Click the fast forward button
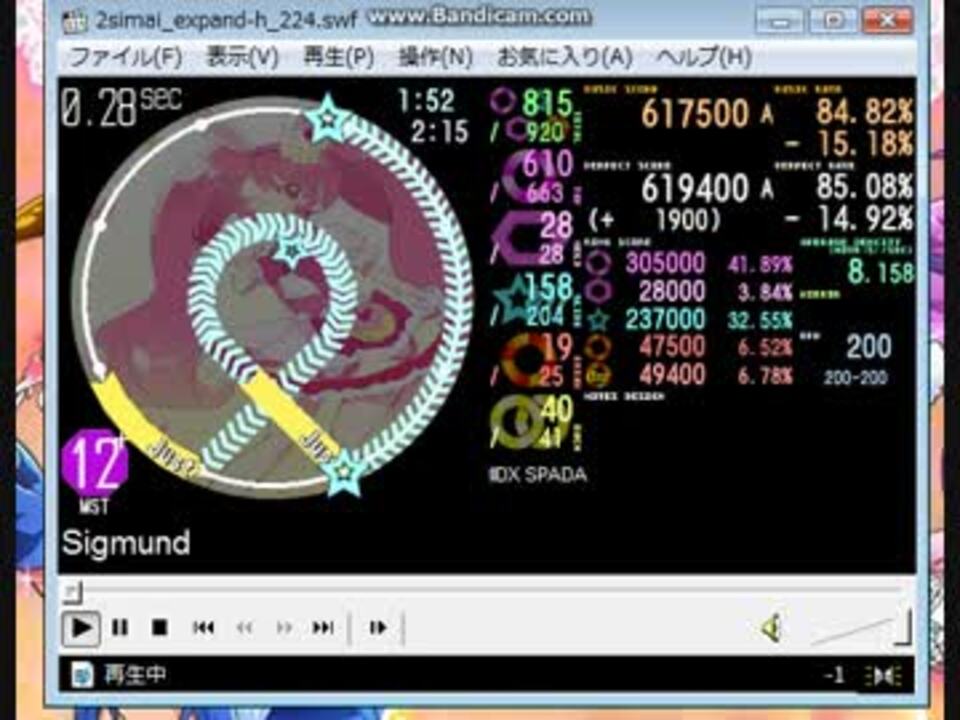The height and width of the screenshot is (720, 960). pyautogui.click(x=284, y=628)
